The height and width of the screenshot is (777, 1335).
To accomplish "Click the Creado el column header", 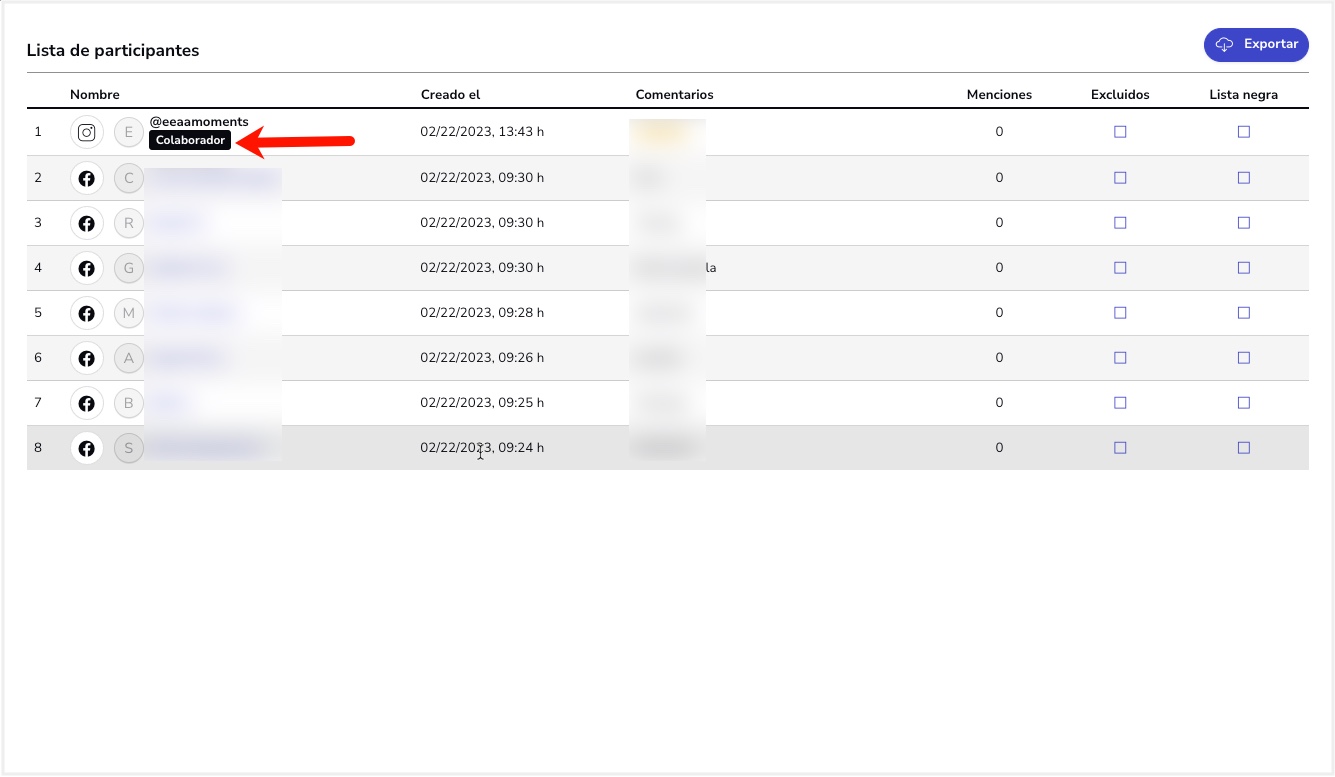I will pyautogui.click(x=450, y=95).
